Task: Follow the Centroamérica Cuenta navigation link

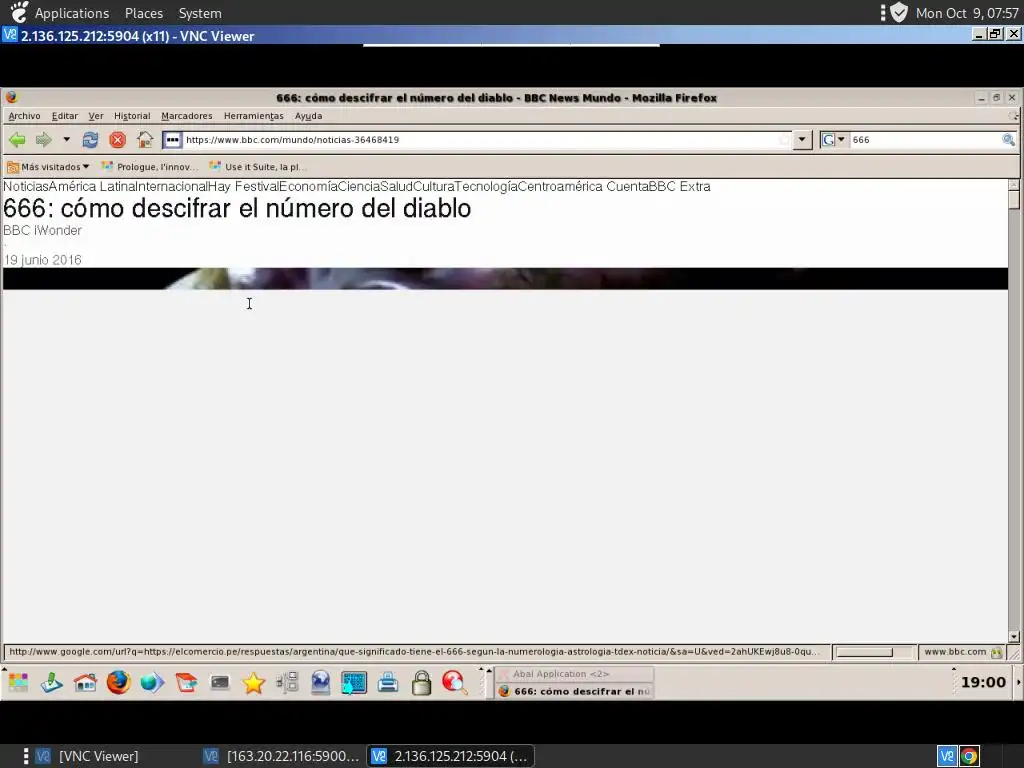Action: (583, 187)
